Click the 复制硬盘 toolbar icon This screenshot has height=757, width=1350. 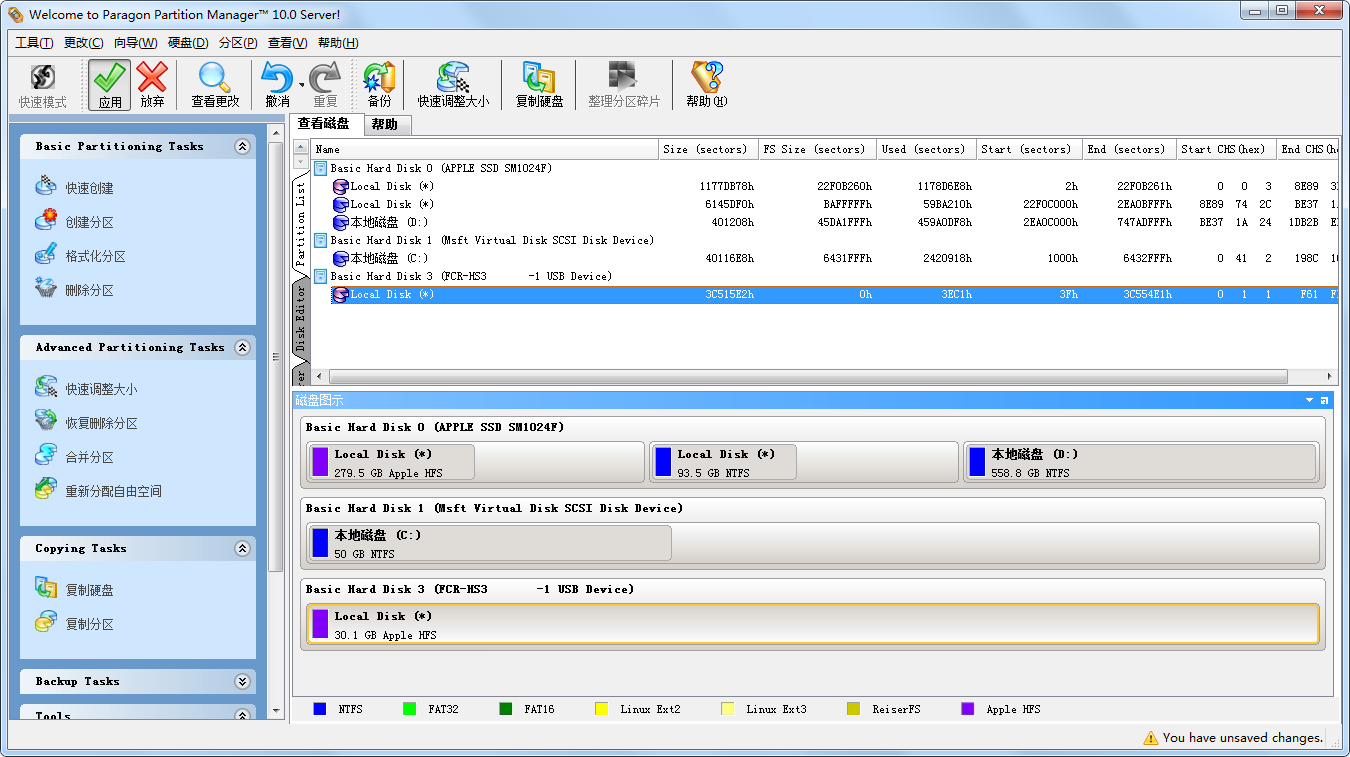click(x=539, y=86)
